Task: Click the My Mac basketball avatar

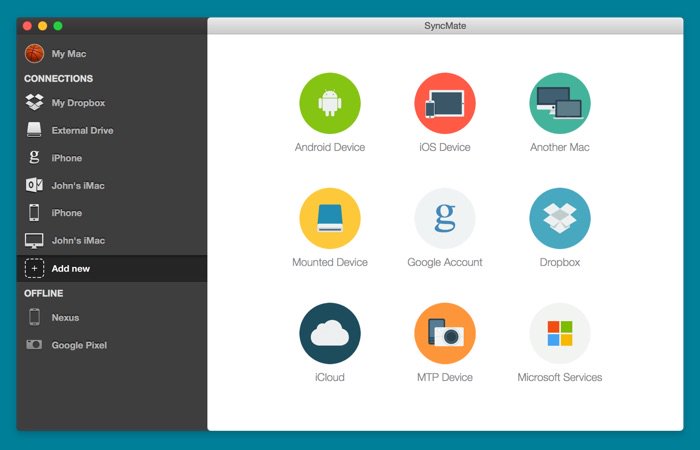Action: (34, 54)
